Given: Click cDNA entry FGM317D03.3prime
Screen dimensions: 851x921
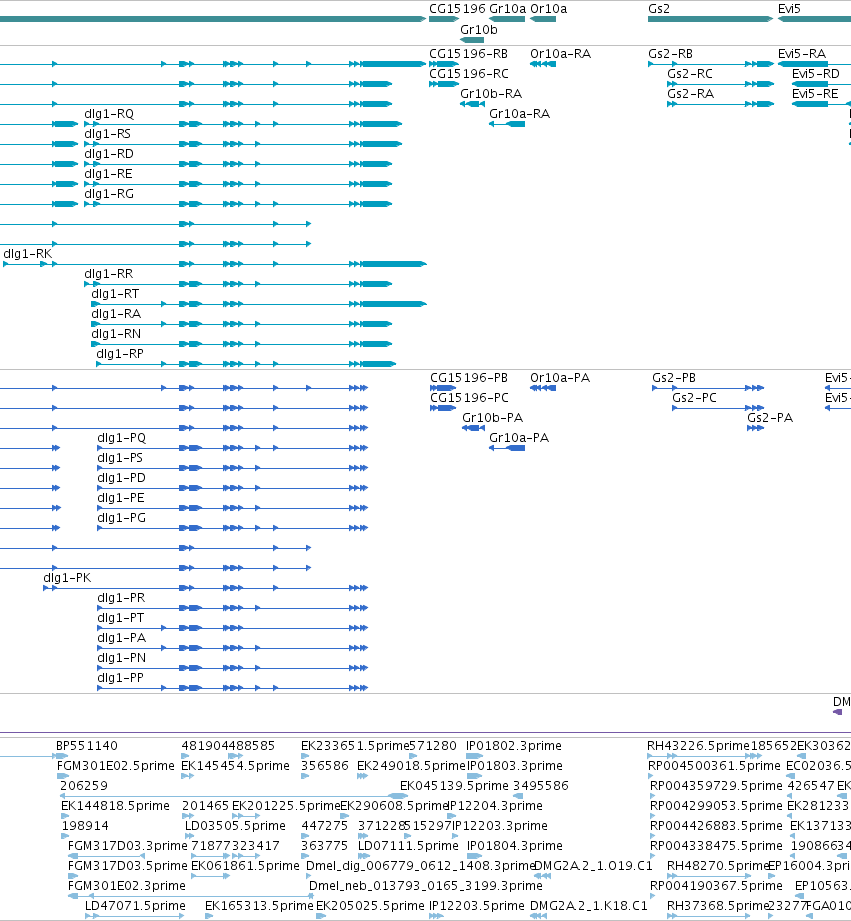Looking at the screenshot, I should coord(128,846).
